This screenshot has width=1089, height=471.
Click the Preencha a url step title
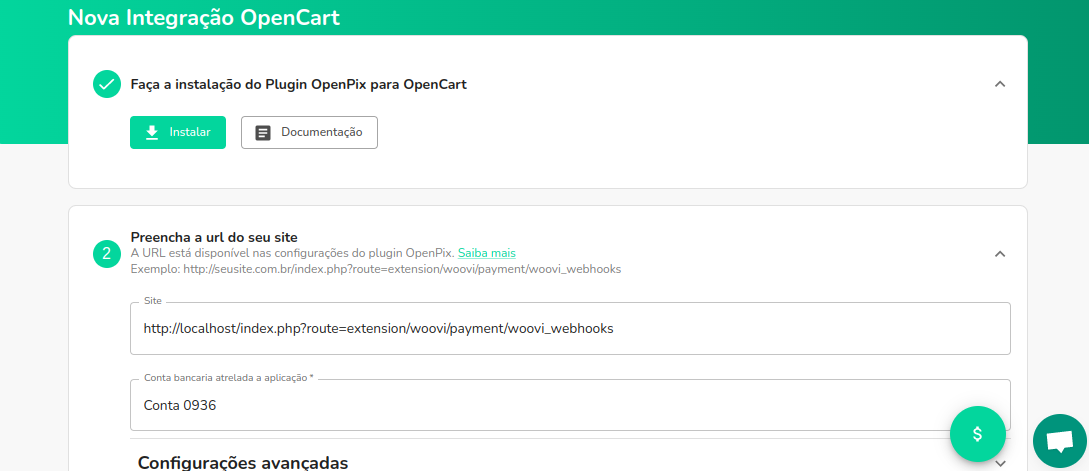pos(214,237)
